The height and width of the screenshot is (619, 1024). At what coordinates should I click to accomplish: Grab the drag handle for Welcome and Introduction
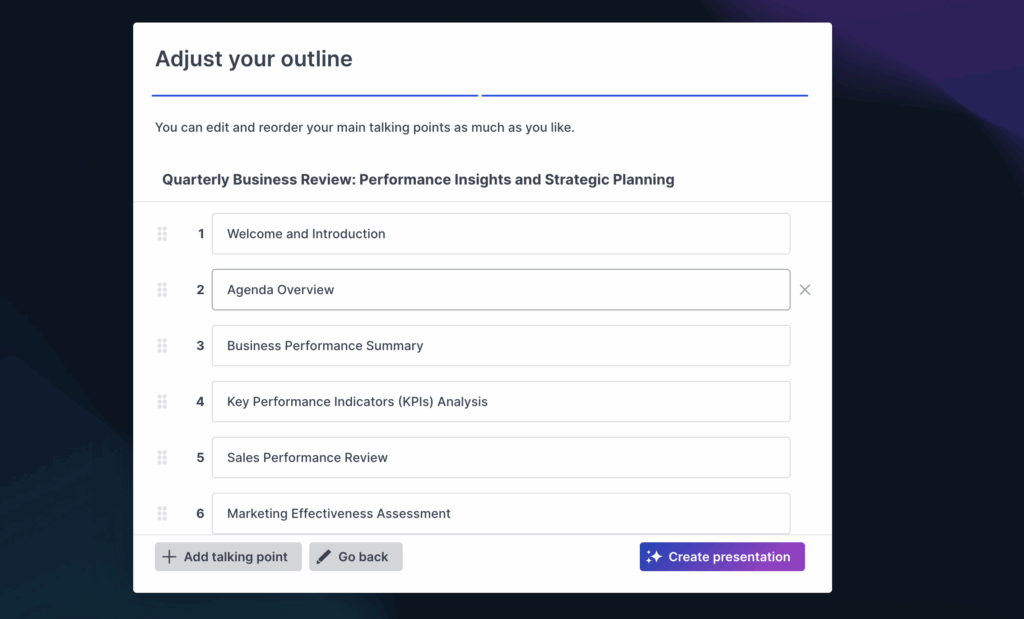162,234
